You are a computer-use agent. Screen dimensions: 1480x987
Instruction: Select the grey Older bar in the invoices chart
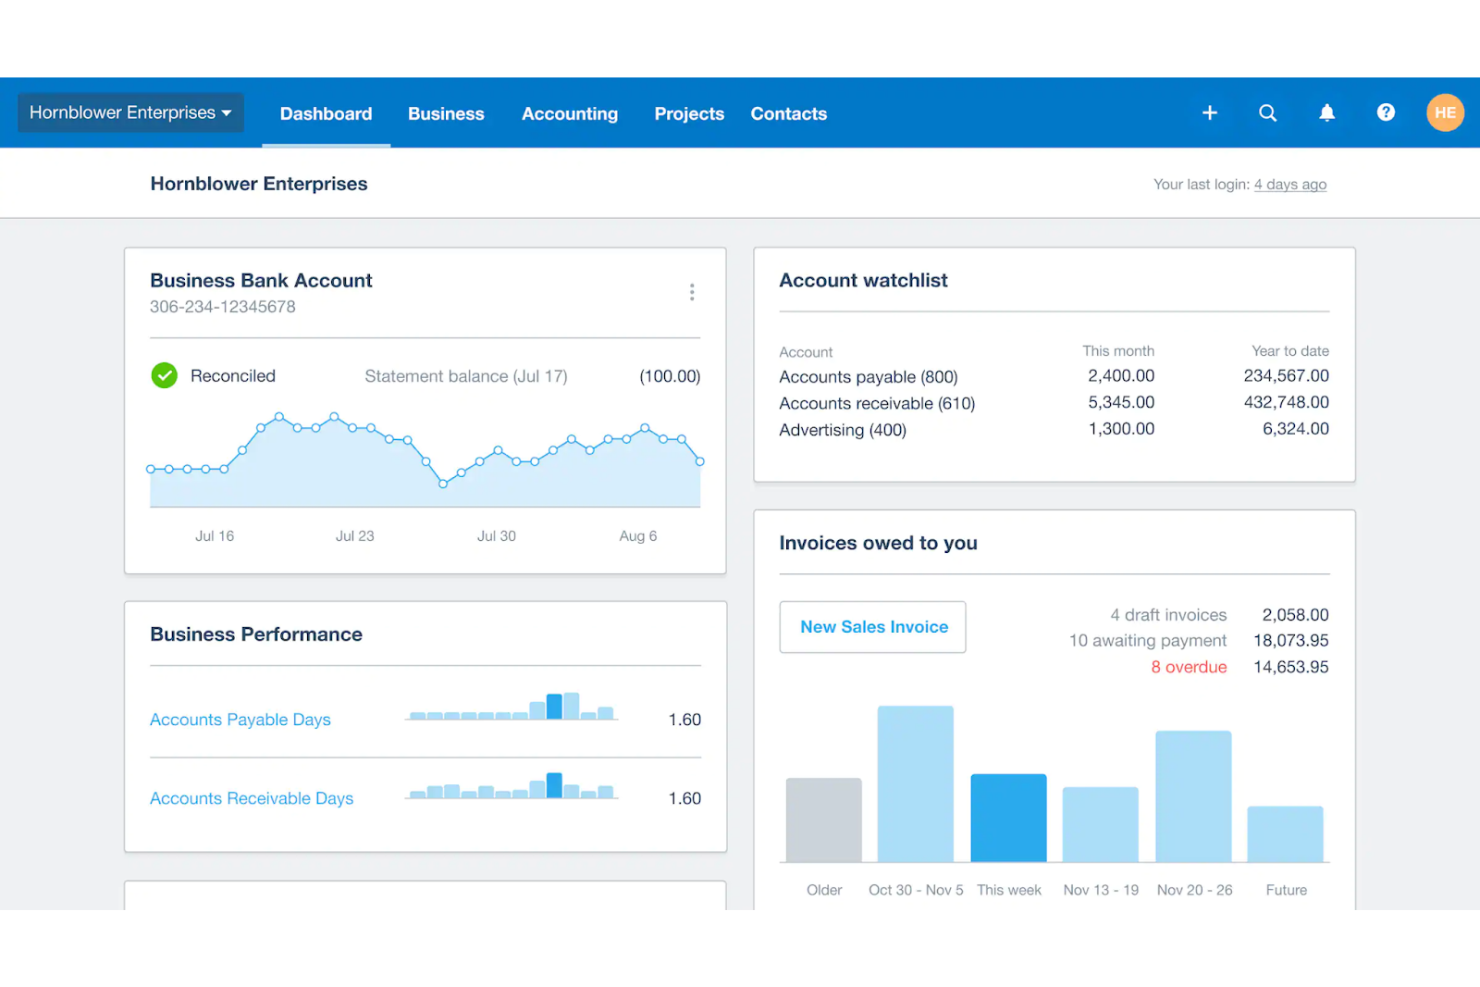[823, 820]
